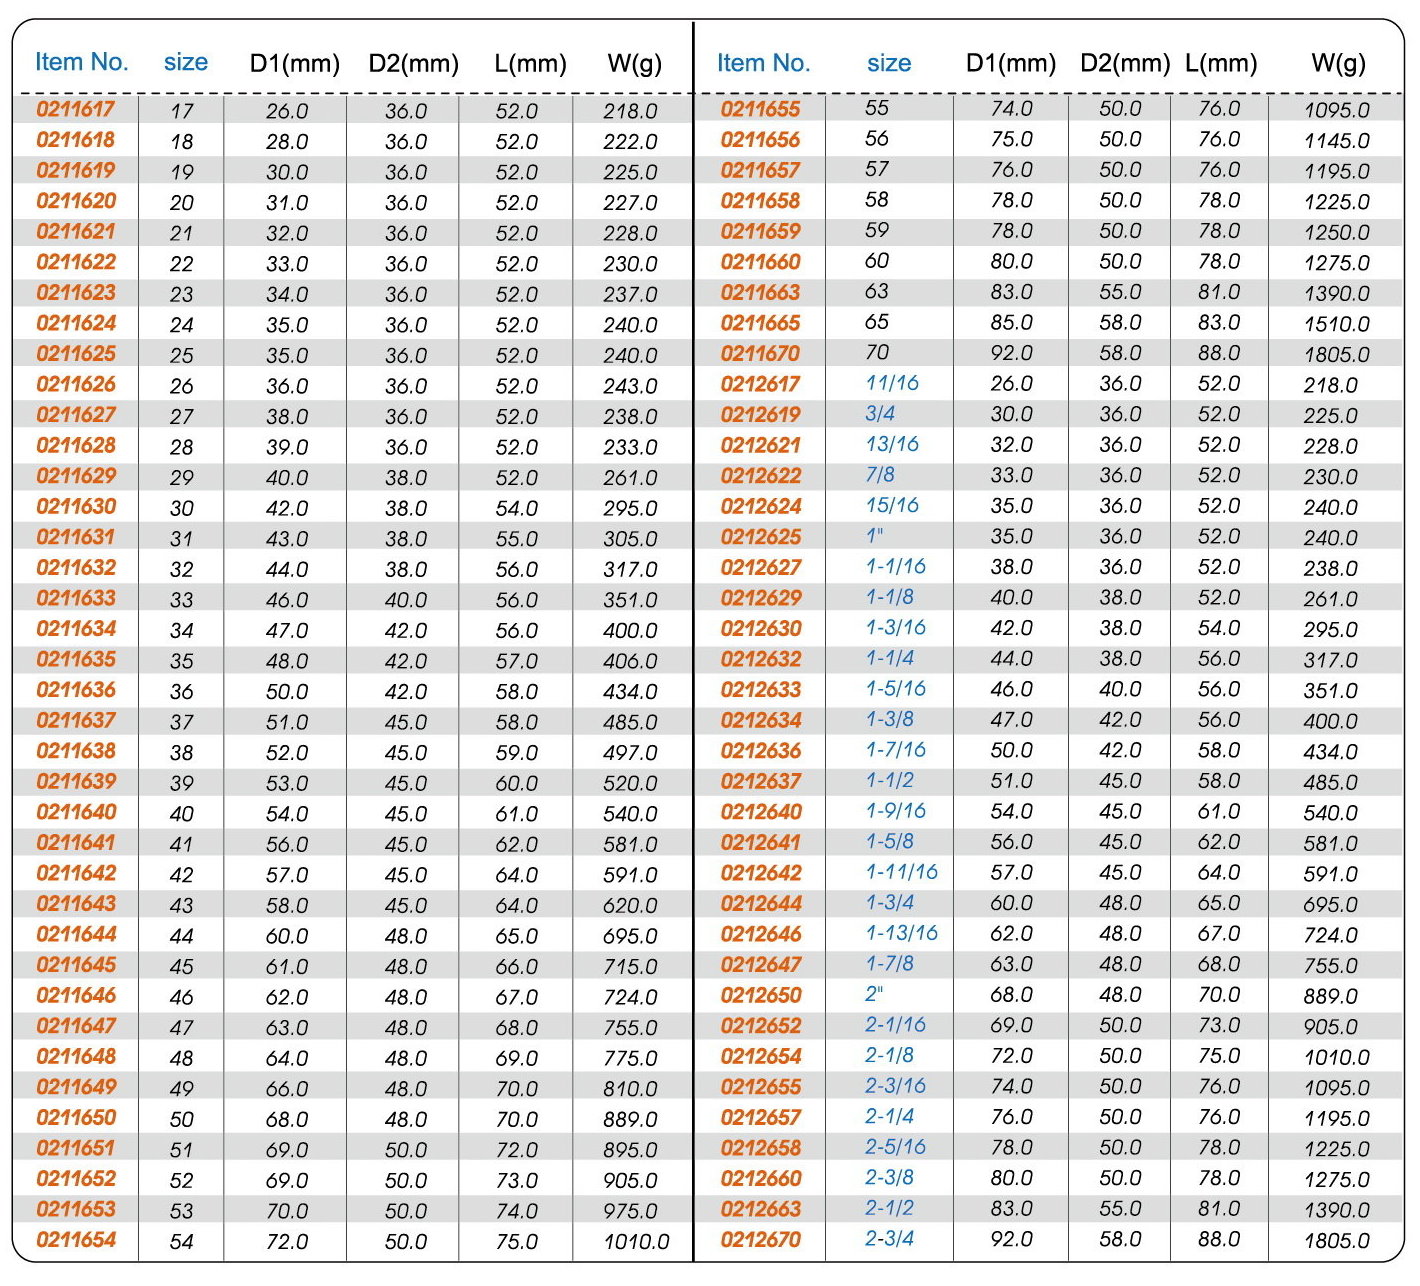Click L value 83.0 in row 0211665
This screenshot has width=1420, height=1286.
tap(1219, 323)
